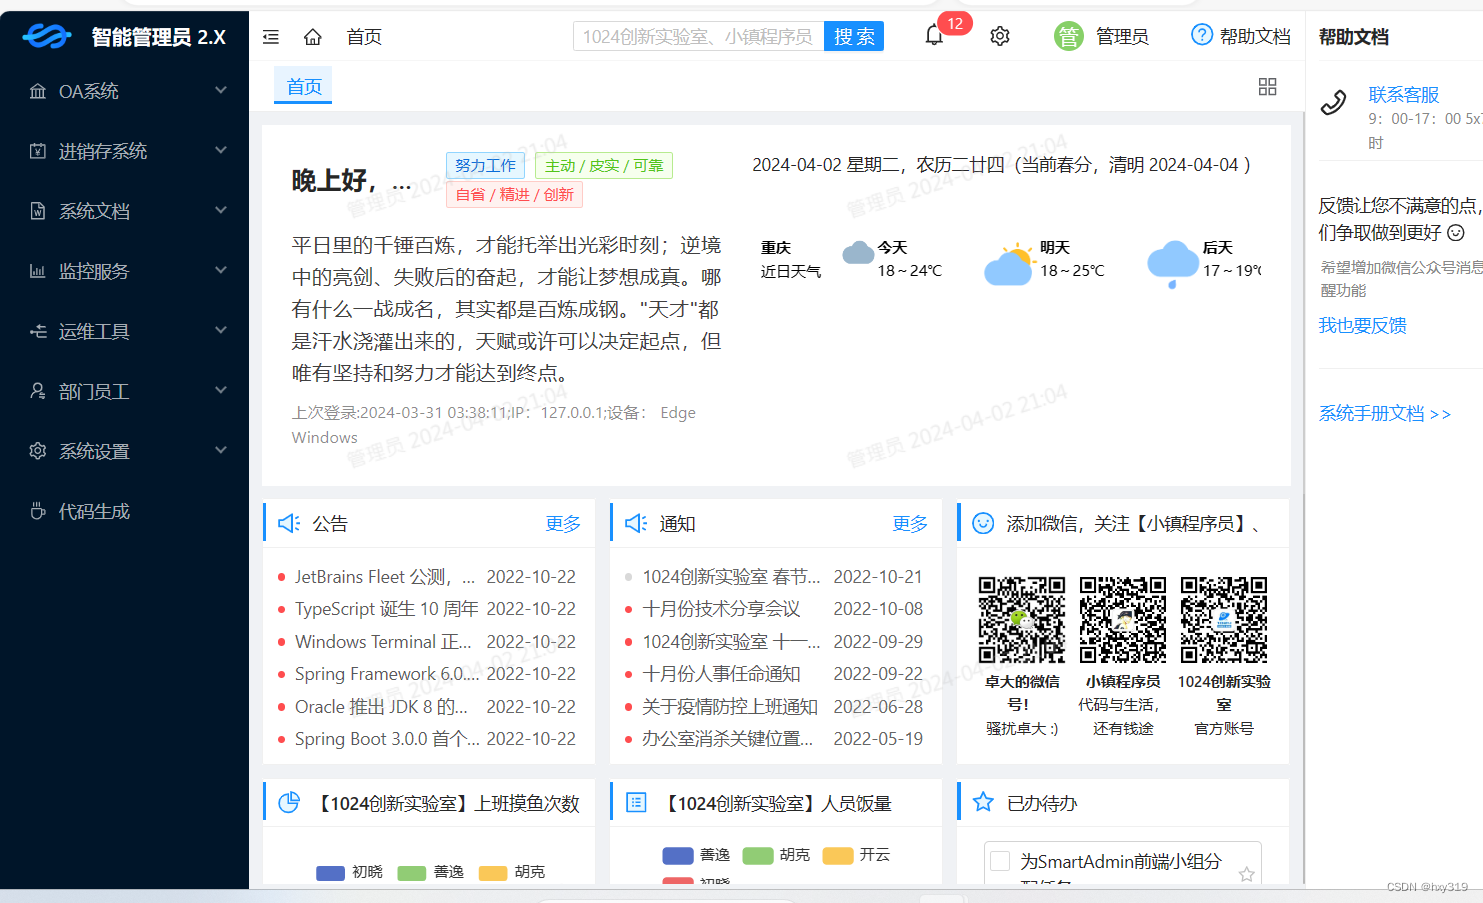Open the tab grid layout icon

1267,87
